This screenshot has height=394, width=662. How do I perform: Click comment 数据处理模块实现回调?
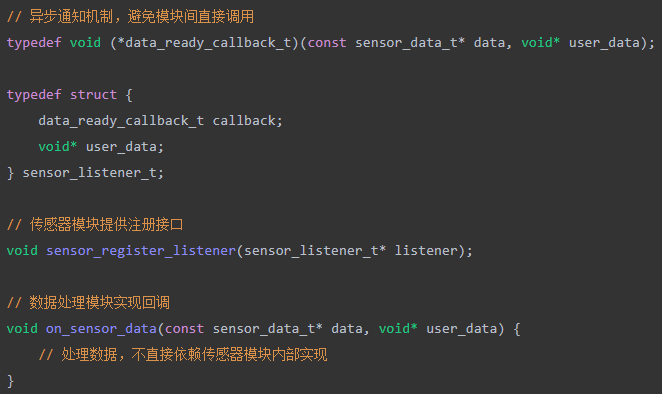tap(88, 303)
